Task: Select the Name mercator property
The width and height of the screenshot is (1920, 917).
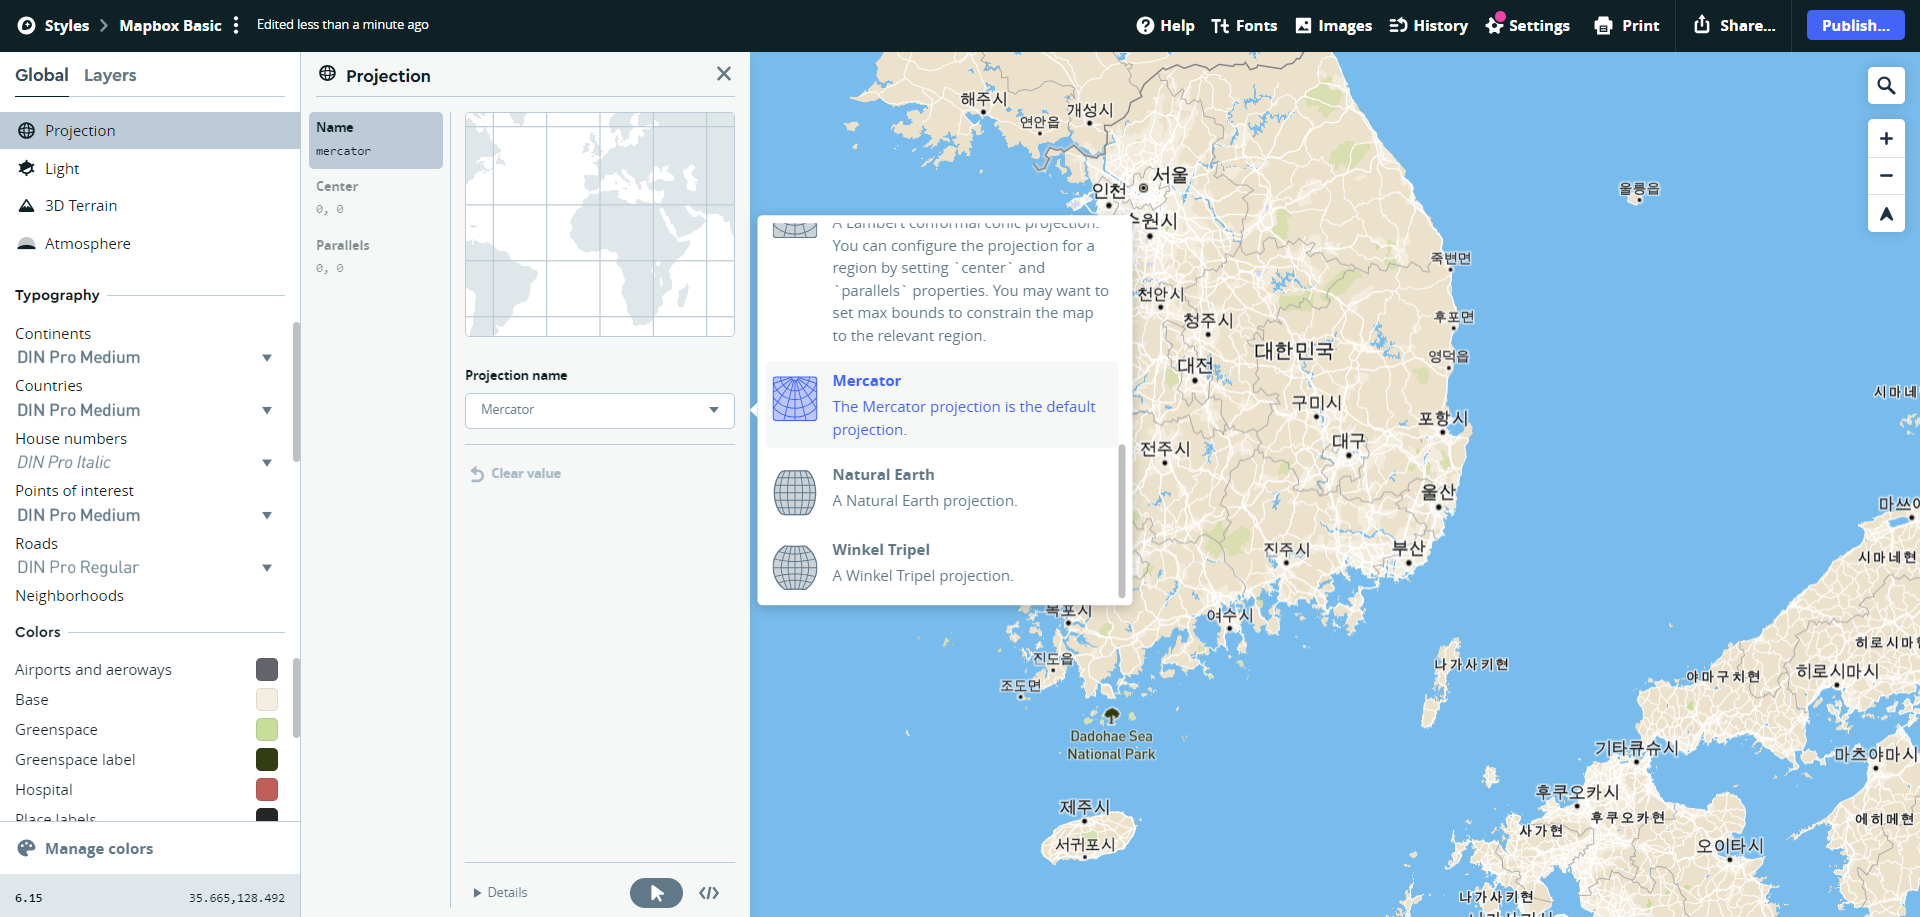Action: coord(376,140)
